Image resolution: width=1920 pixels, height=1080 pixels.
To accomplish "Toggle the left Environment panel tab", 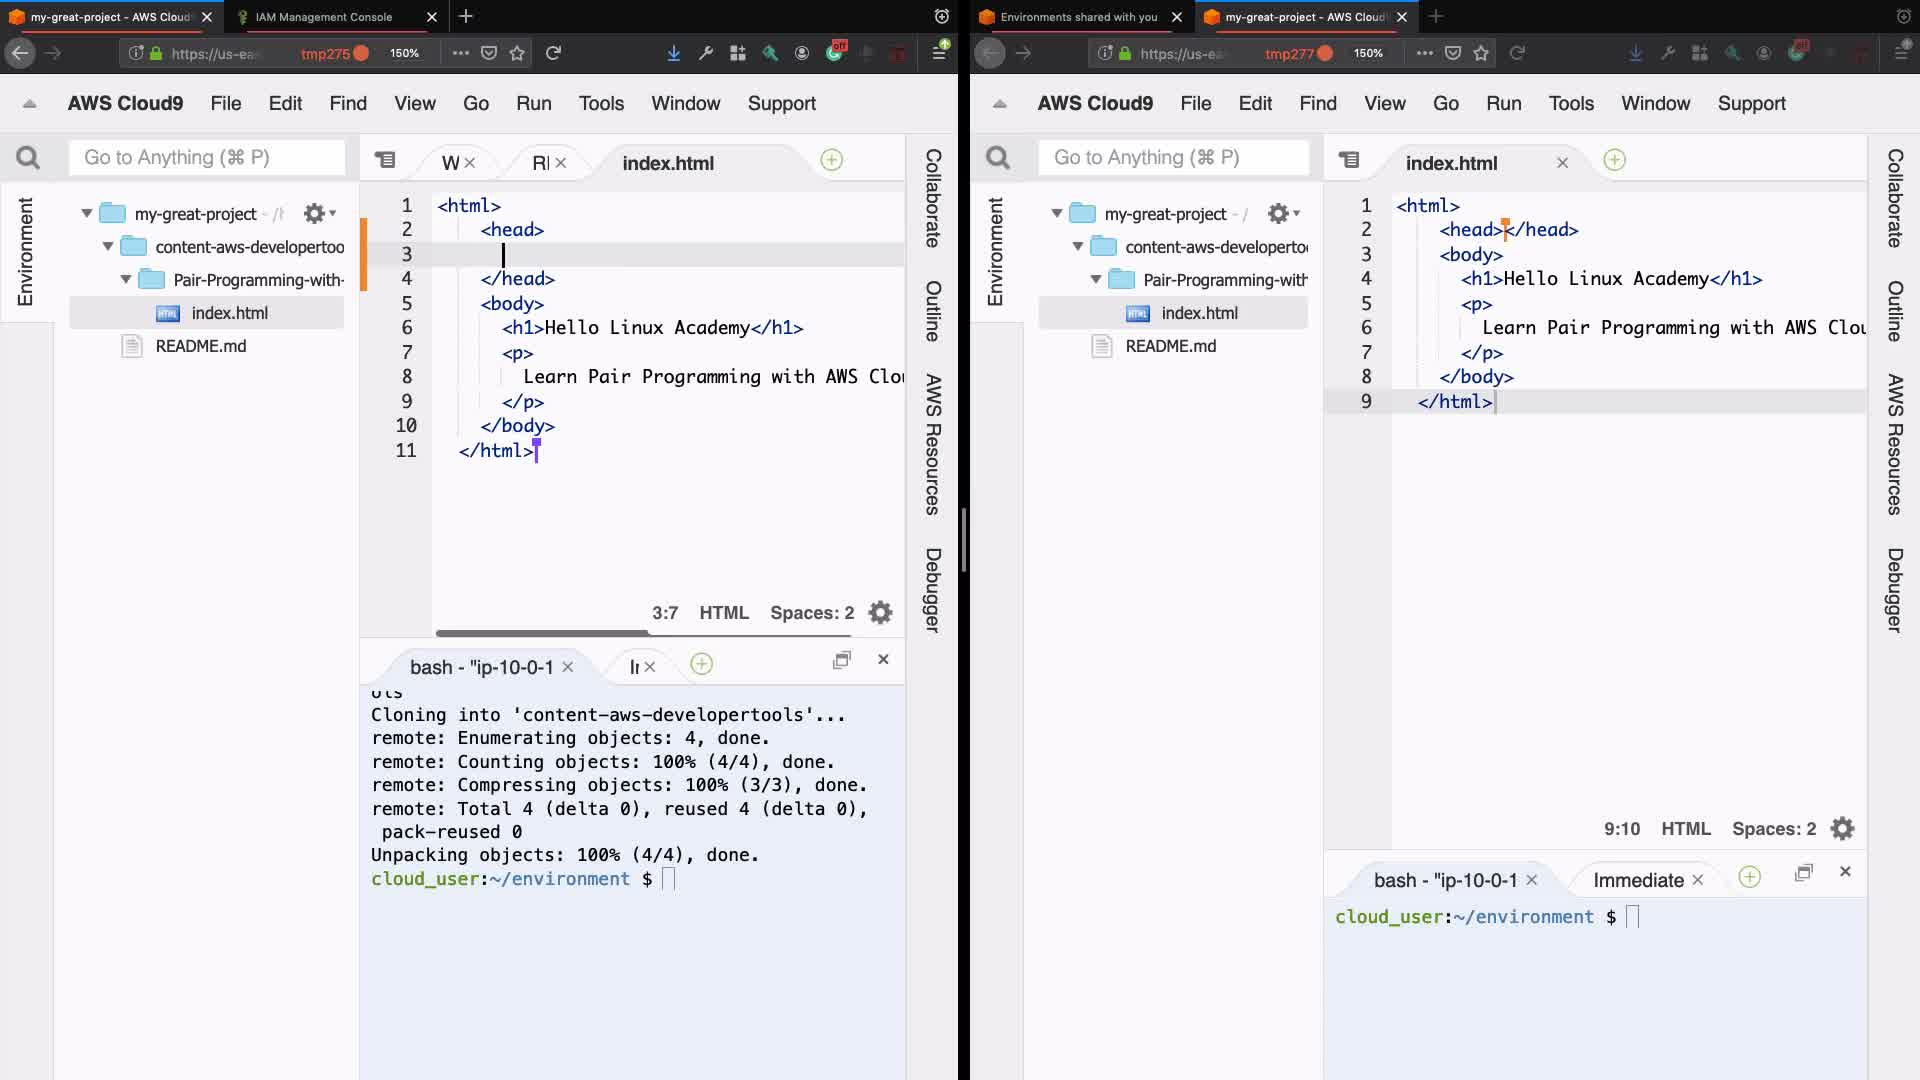I will [25, 251].
